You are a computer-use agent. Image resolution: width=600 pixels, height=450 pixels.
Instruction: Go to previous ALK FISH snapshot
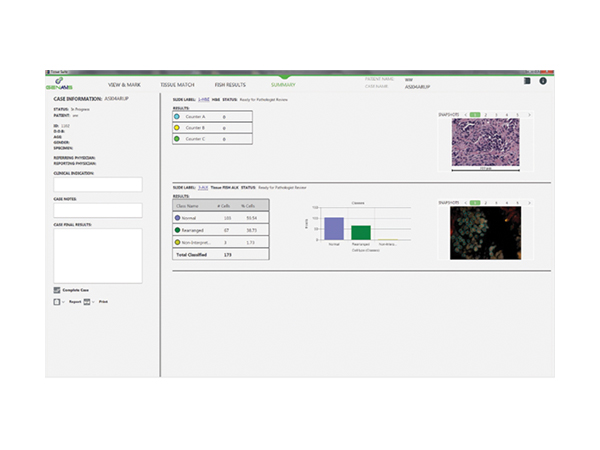tap(465, 203)
